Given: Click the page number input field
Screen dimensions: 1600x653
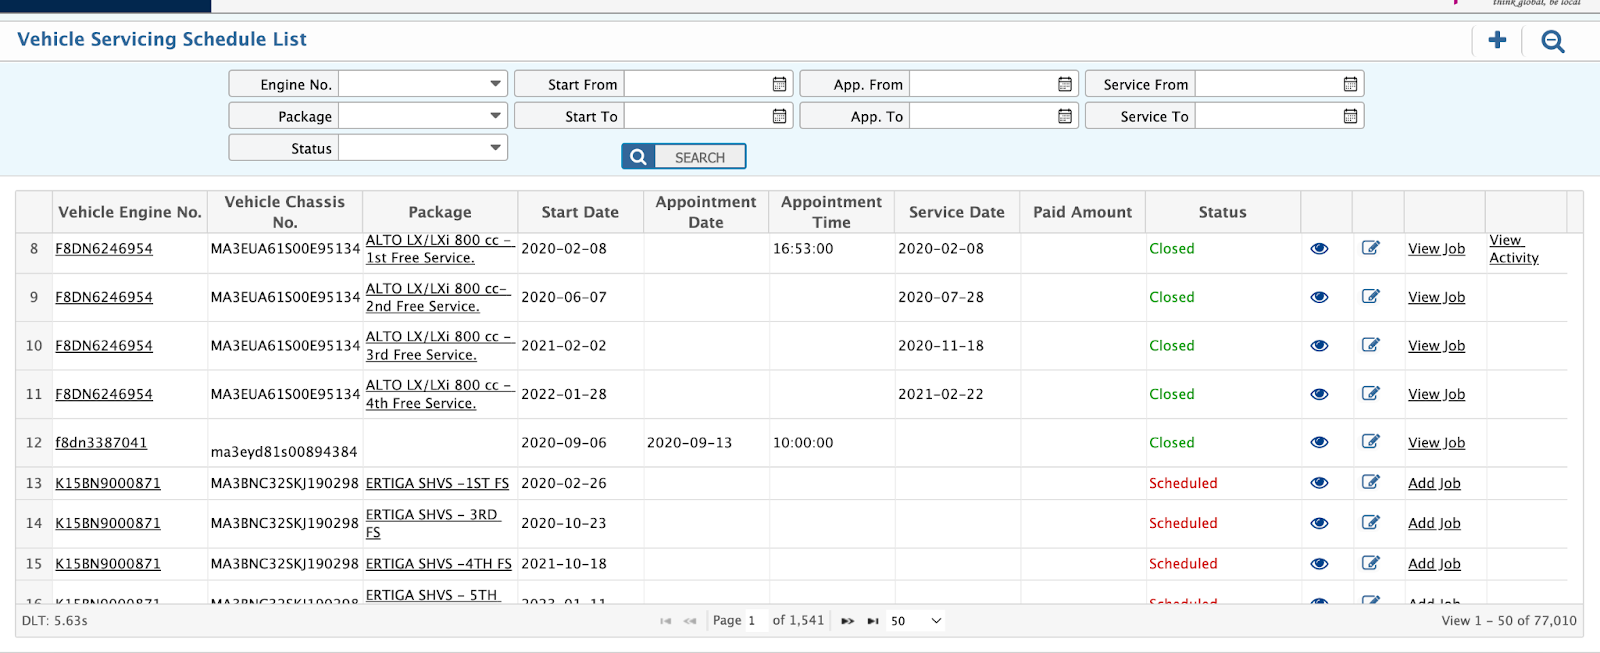Looking at the screenshot, I should pyautogui.click(x=756, y=621).
